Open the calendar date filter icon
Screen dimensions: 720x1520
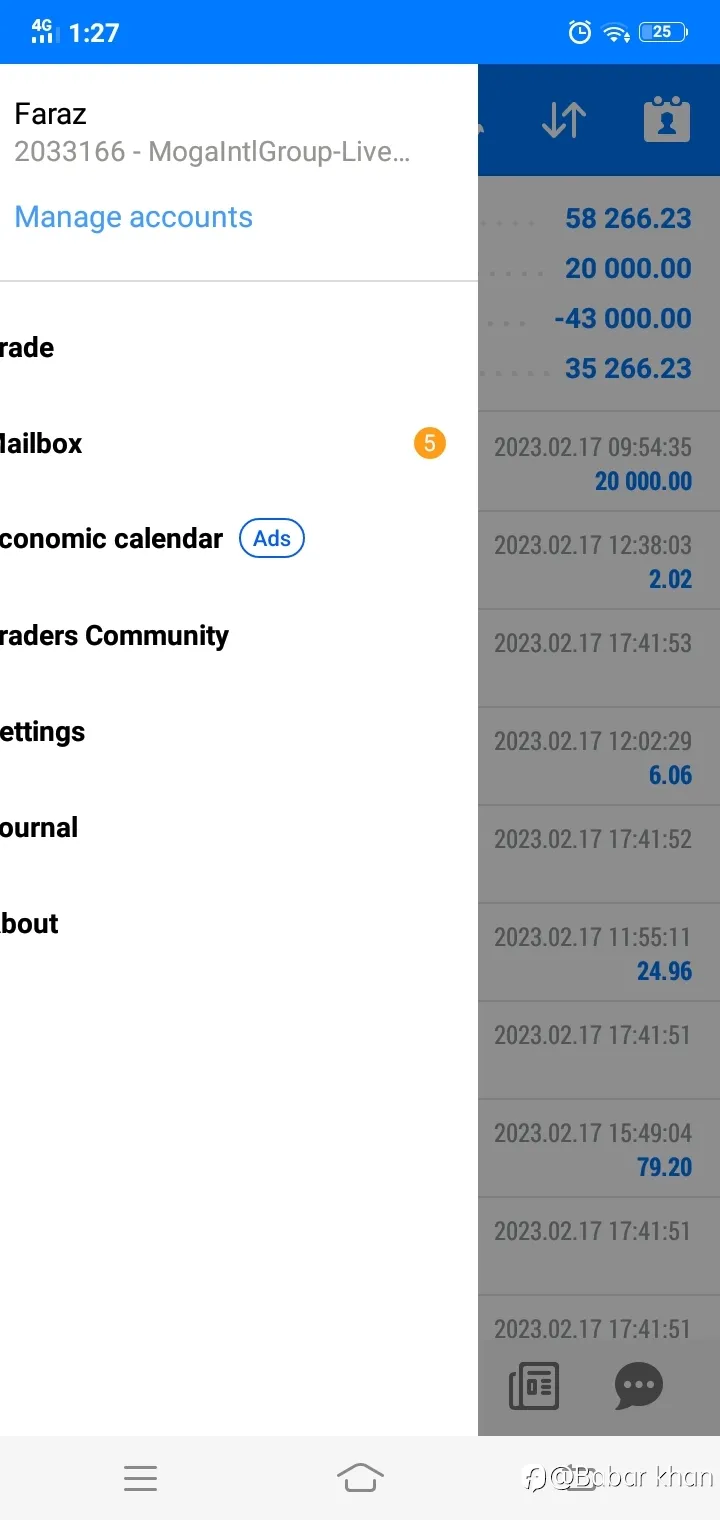click(x=666, y=119)
